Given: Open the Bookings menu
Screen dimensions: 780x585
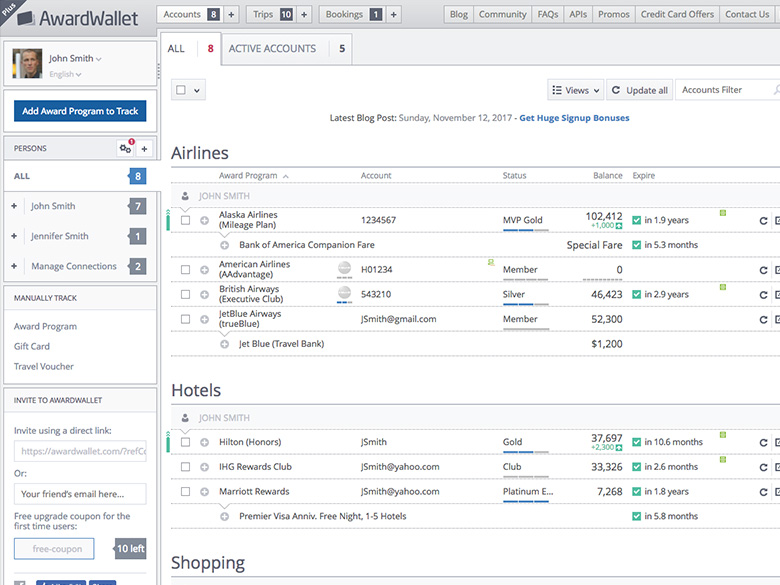Looking at the screenshot, I should coord(353,14).
